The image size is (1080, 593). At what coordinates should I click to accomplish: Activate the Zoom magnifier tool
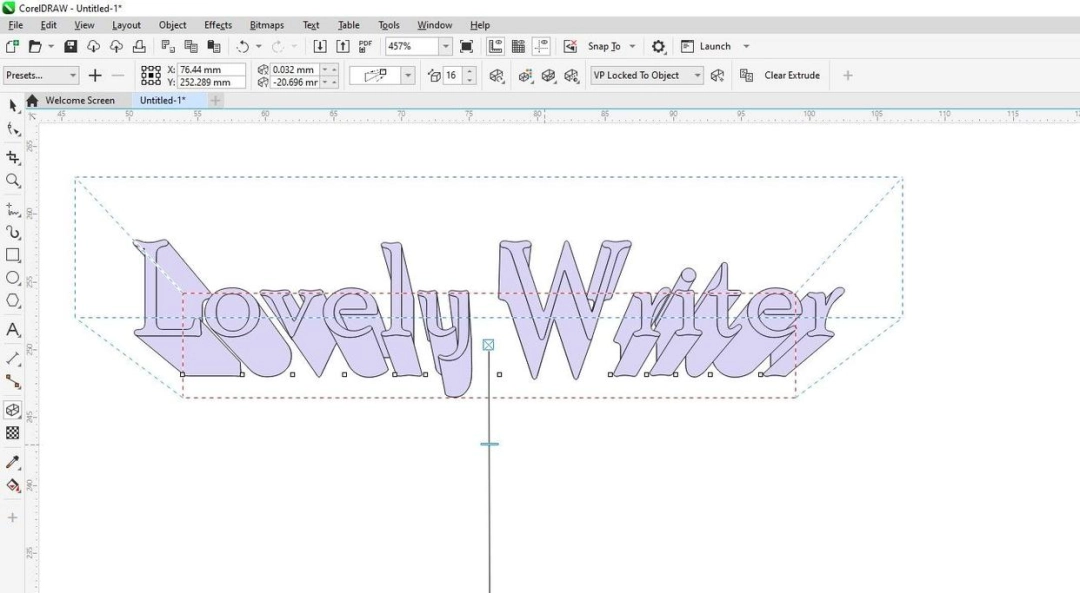pyautogui.click(x=12, y=180)
